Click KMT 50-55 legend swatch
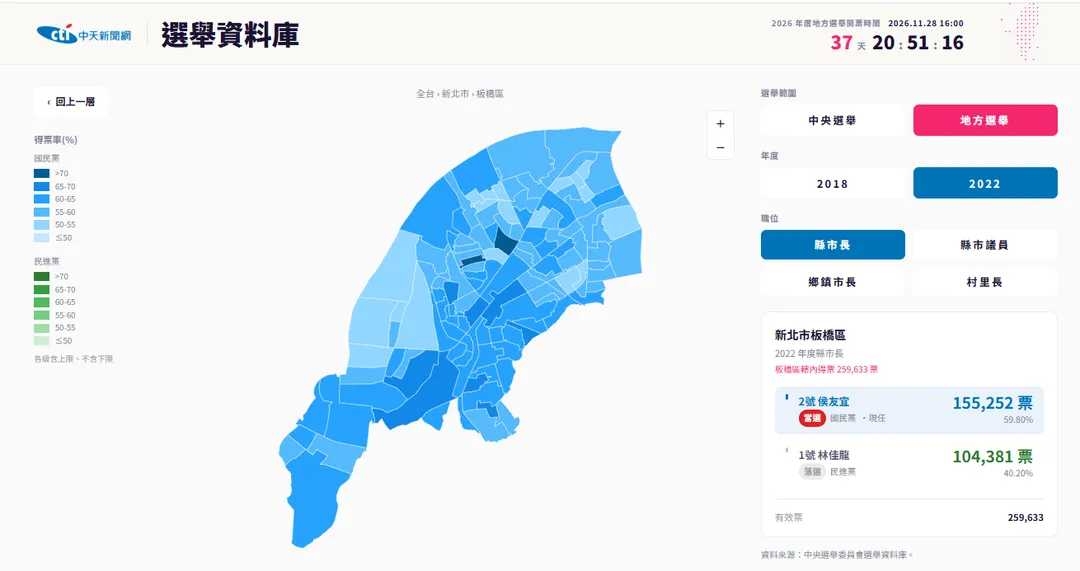The image size is (1080, 571). click(x=41, y=225)
